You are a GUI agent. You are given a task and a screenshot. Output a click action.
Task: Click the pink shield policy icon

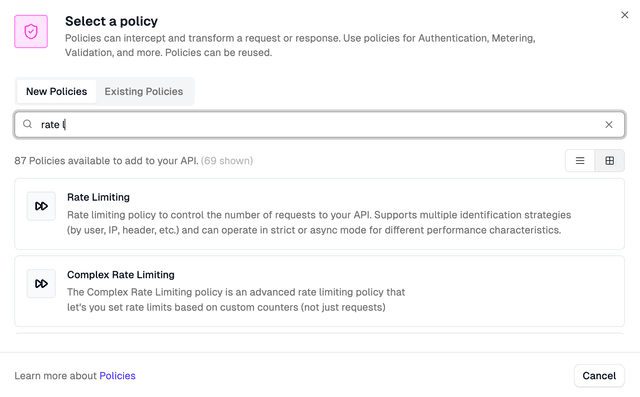point(31,31)
